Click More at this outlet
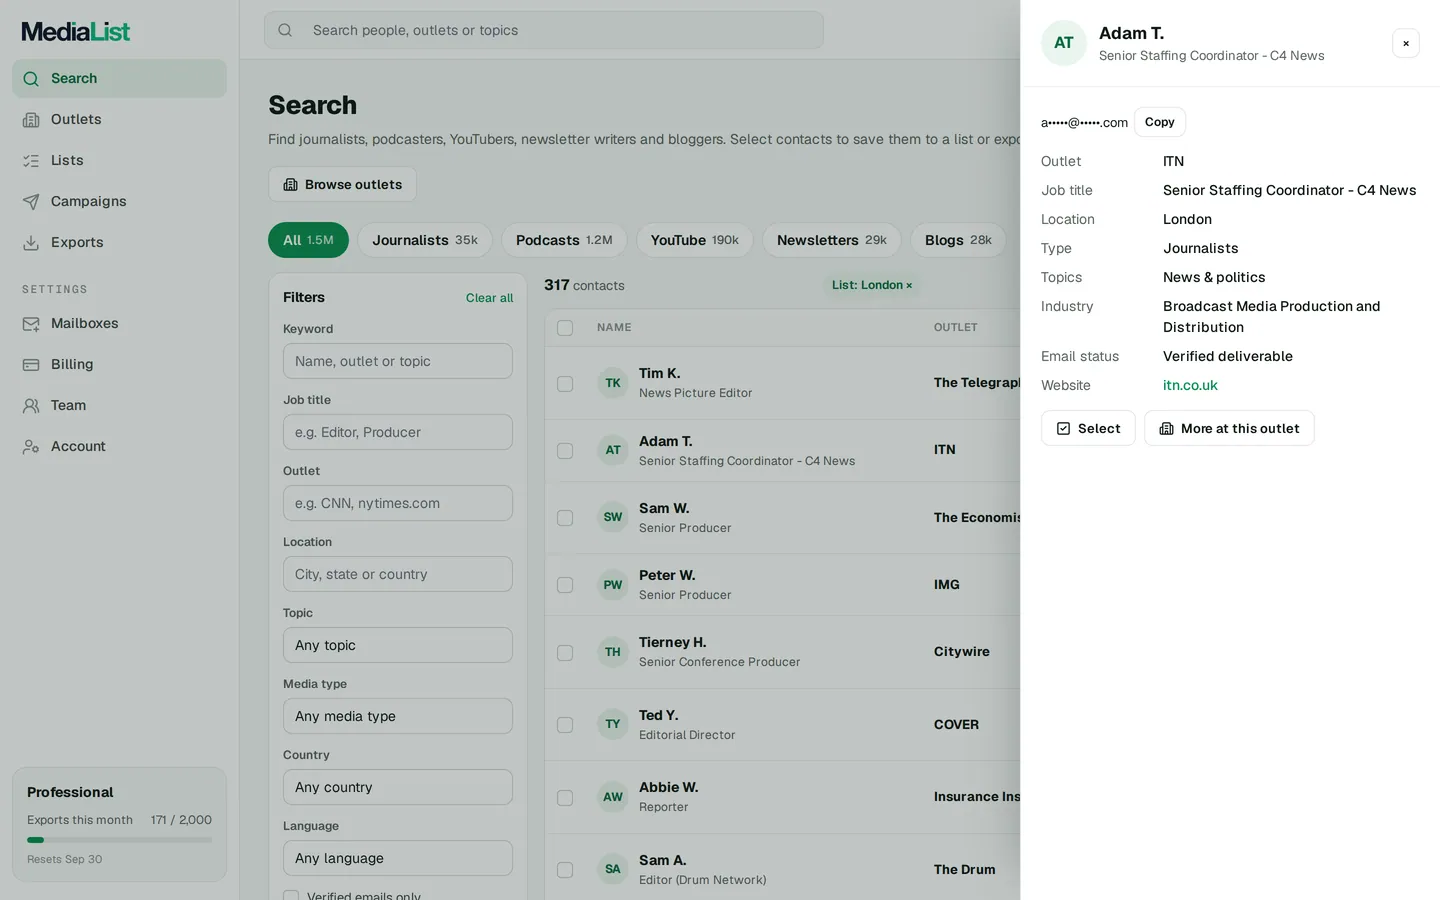 (x=1229, y=428)
